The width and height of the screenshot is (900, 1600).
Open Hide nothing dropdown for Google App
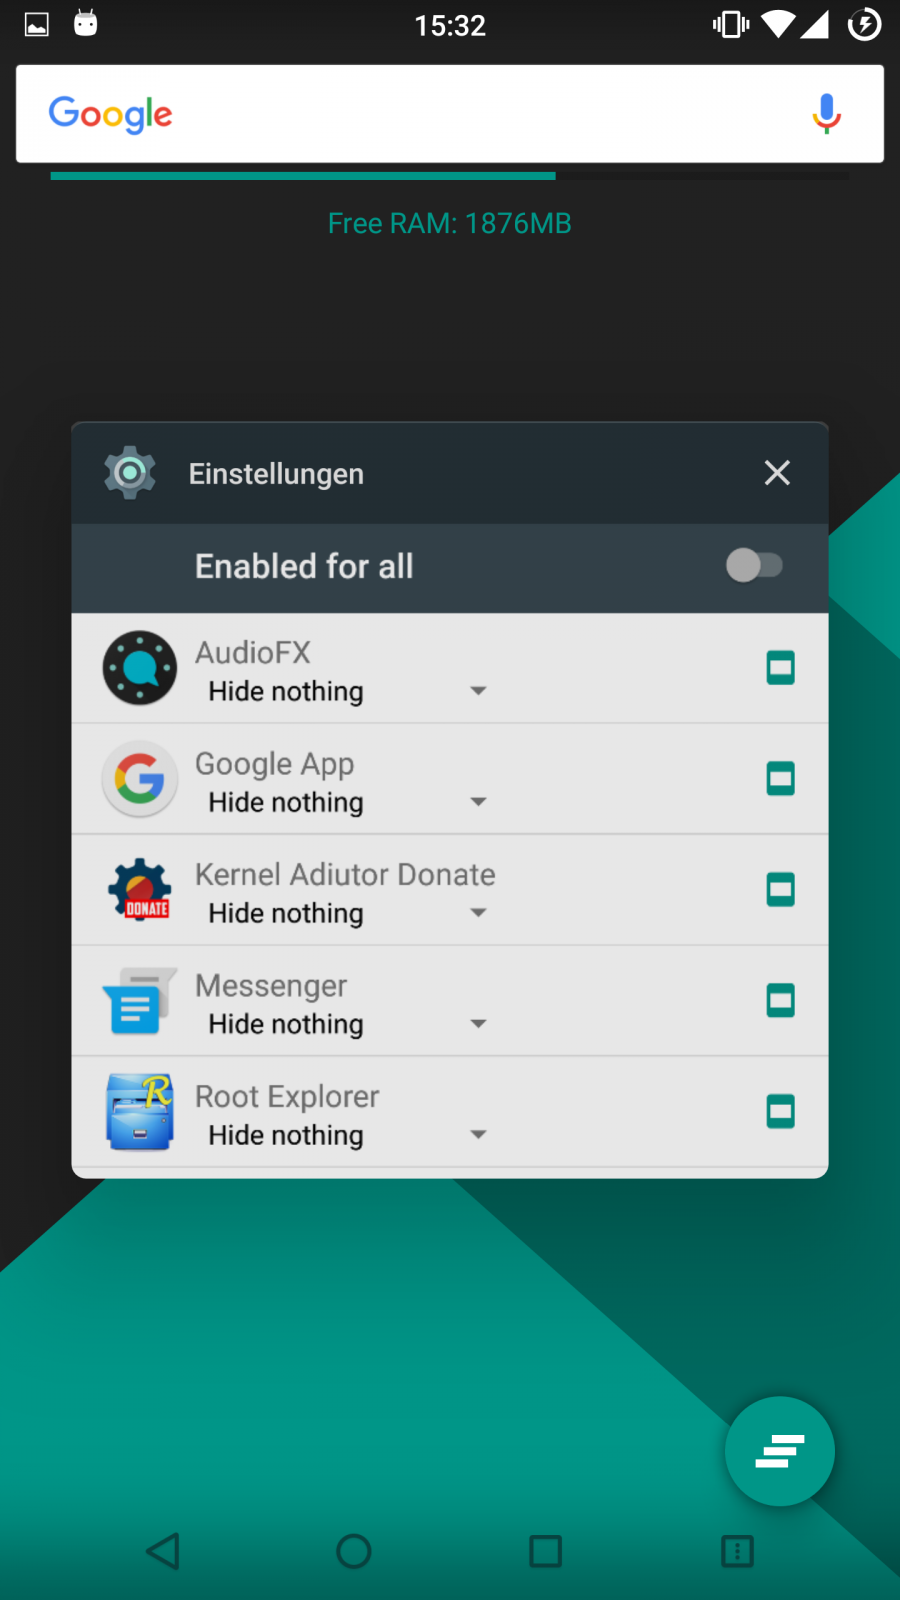pos(347,802)
